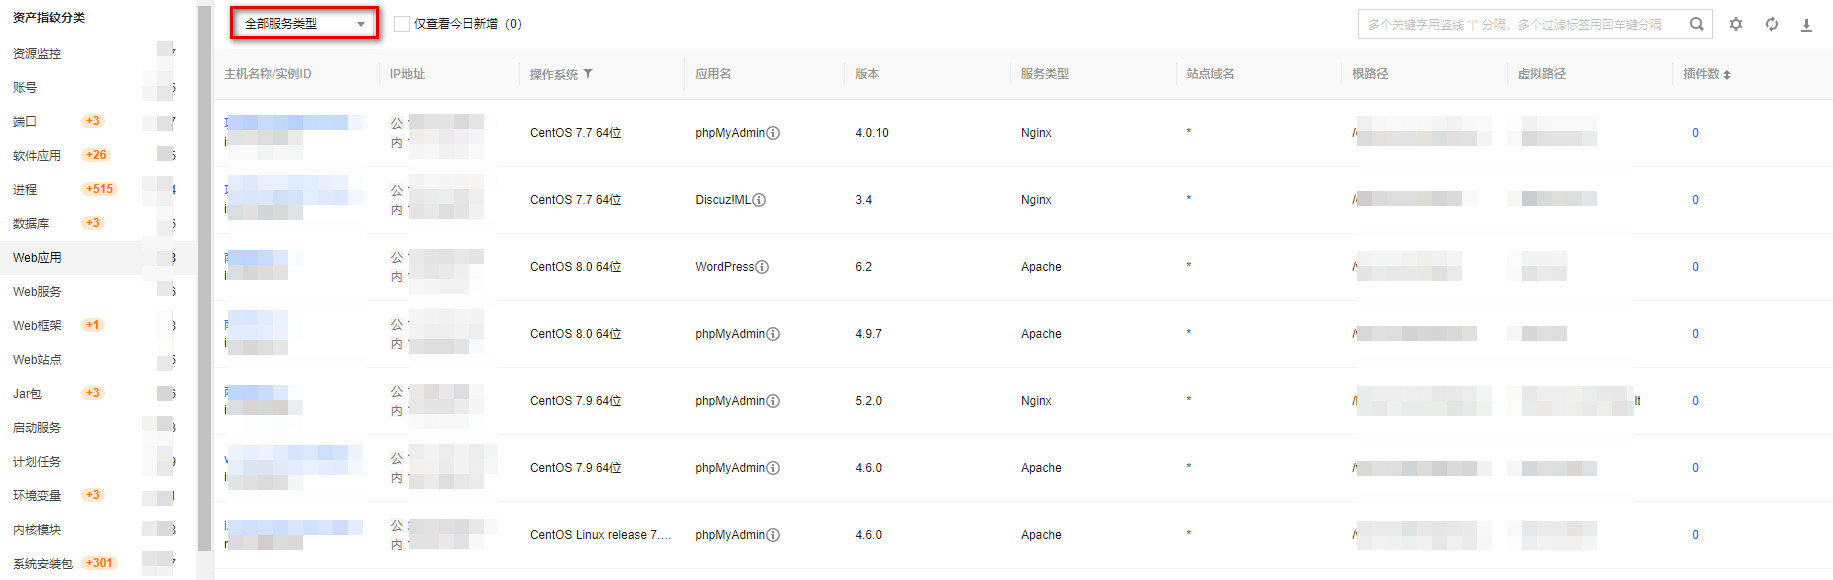Viewport: 1833px width, 580px height.
Task: Click the 应用名 column header
Action: (713, 74)
